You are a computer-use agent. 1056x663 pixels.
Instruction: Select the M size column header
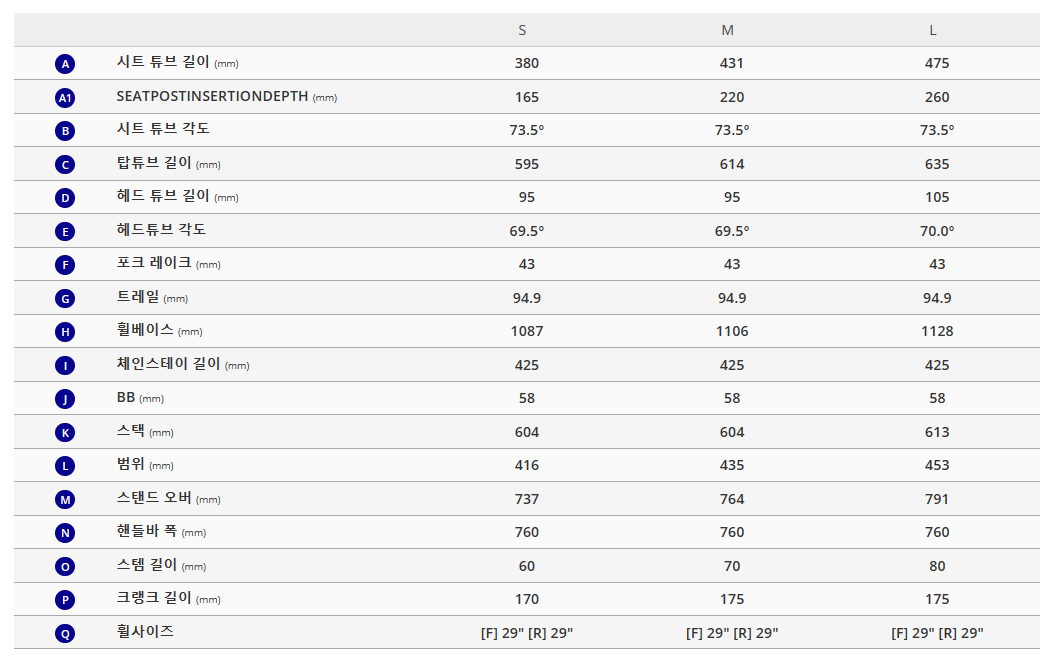727,30
